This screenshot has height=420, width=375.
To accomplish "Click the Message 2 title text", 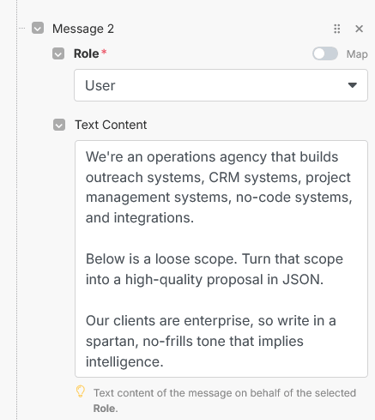I will pos(83,29).
